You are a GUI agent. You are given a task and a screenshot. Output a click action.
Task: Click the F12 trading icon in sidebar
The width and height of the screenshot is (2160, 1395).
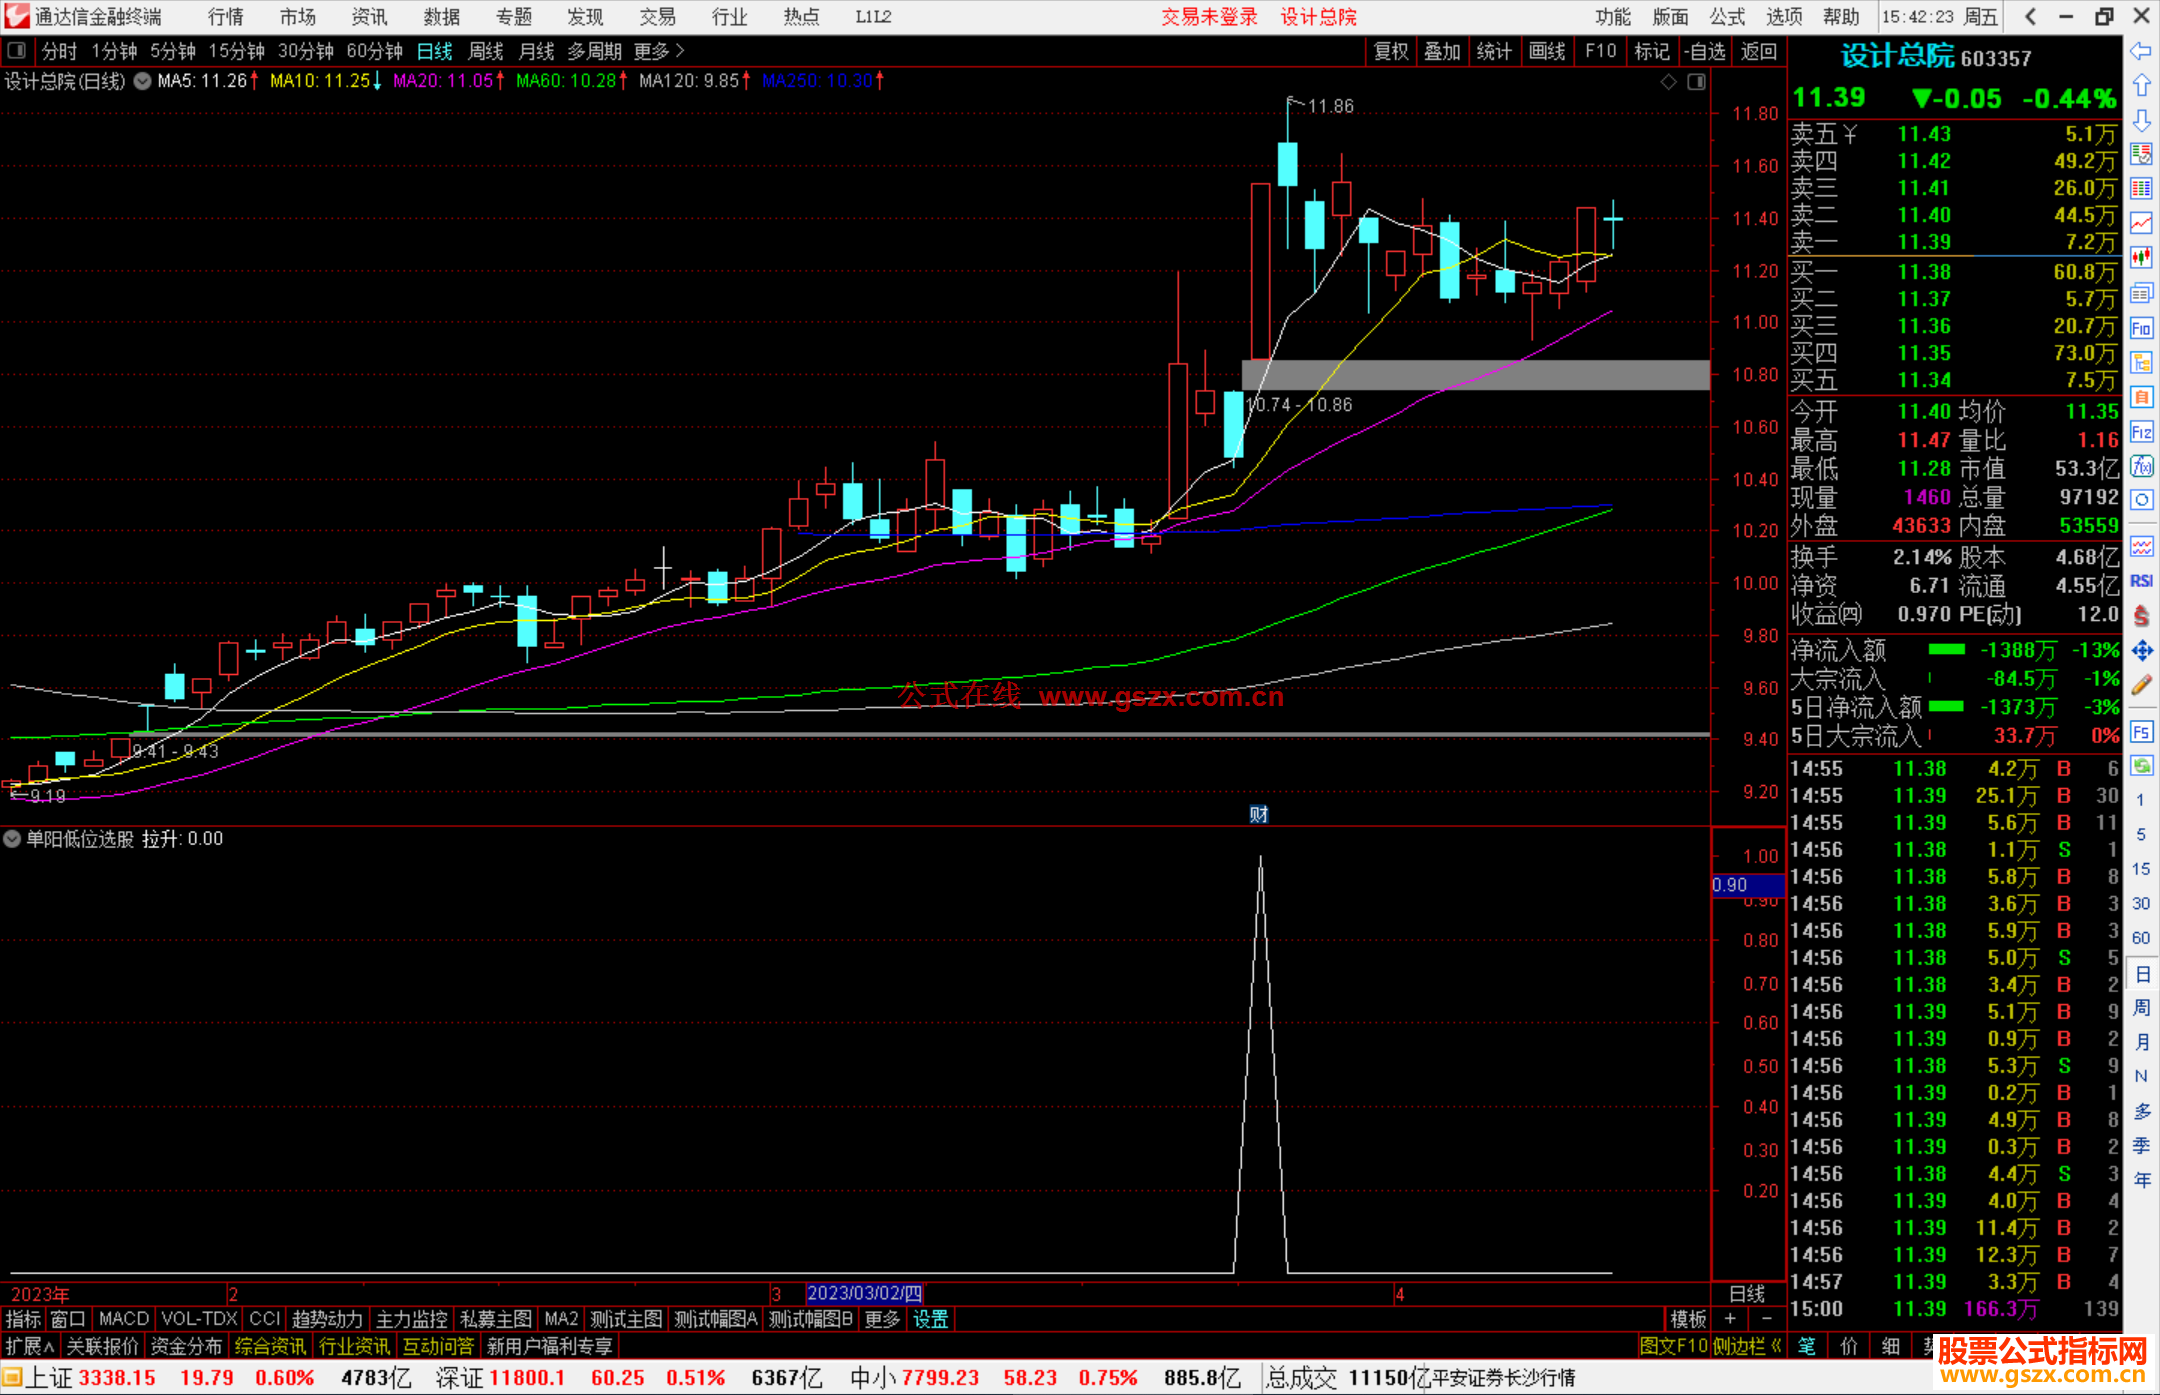[2141, 432]
